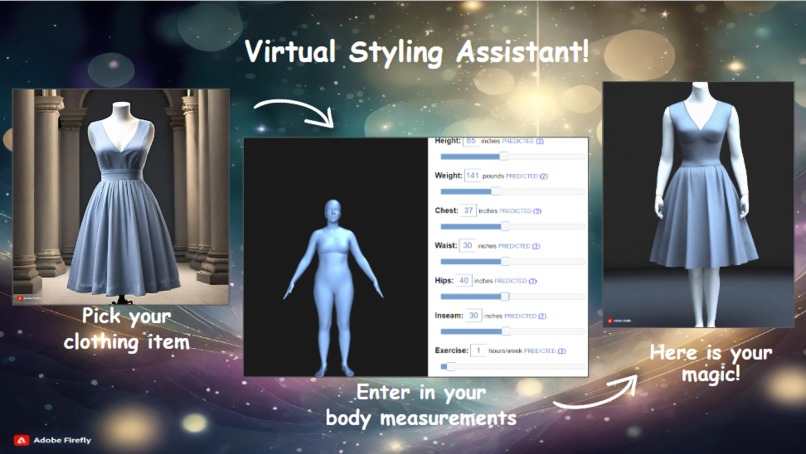Image resolution: width=806 pixels, height=454 pixels.
Task: Click the PREDICTED label in Chest row
Action: pos(516,211)
